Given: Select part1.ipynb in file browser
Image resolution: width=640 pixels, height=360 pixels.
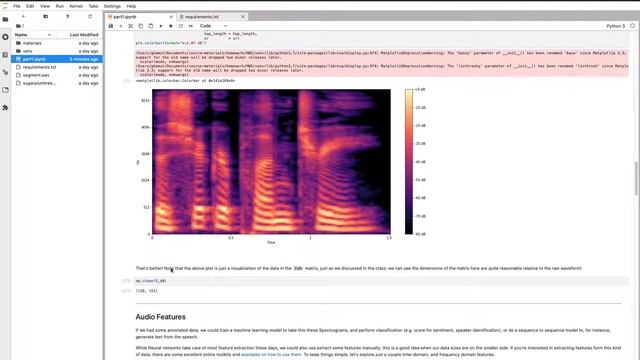Looking at the screenshot, I should point(57,59).
